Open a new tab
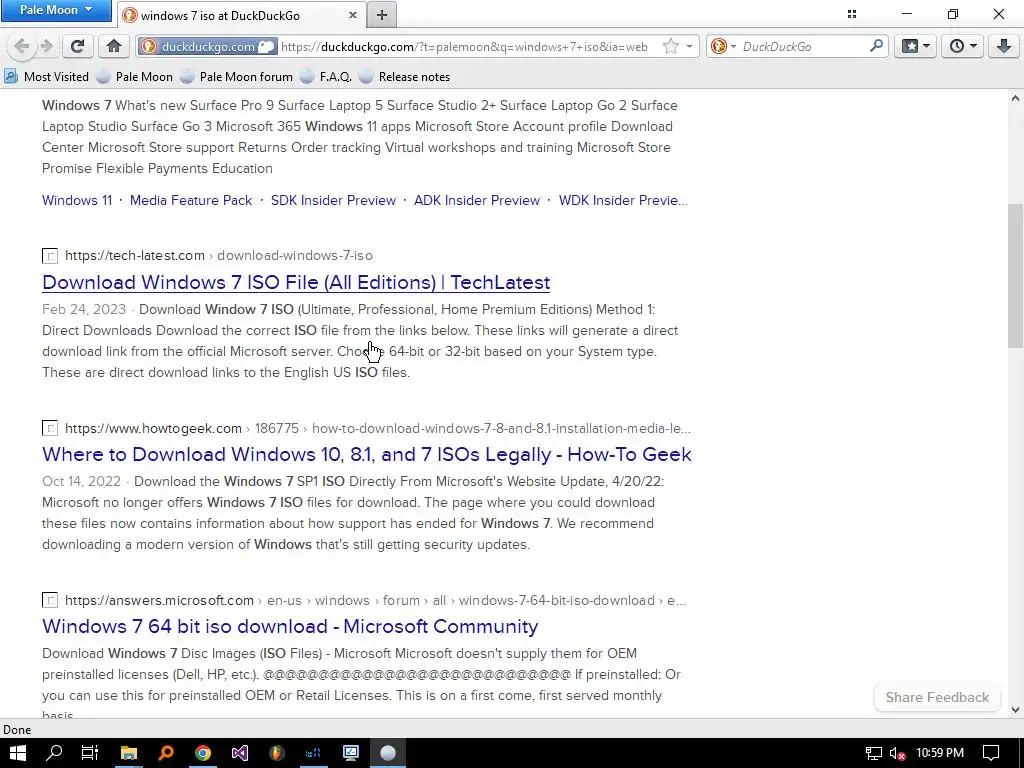The image size is (1024, 768). [382, 15]
